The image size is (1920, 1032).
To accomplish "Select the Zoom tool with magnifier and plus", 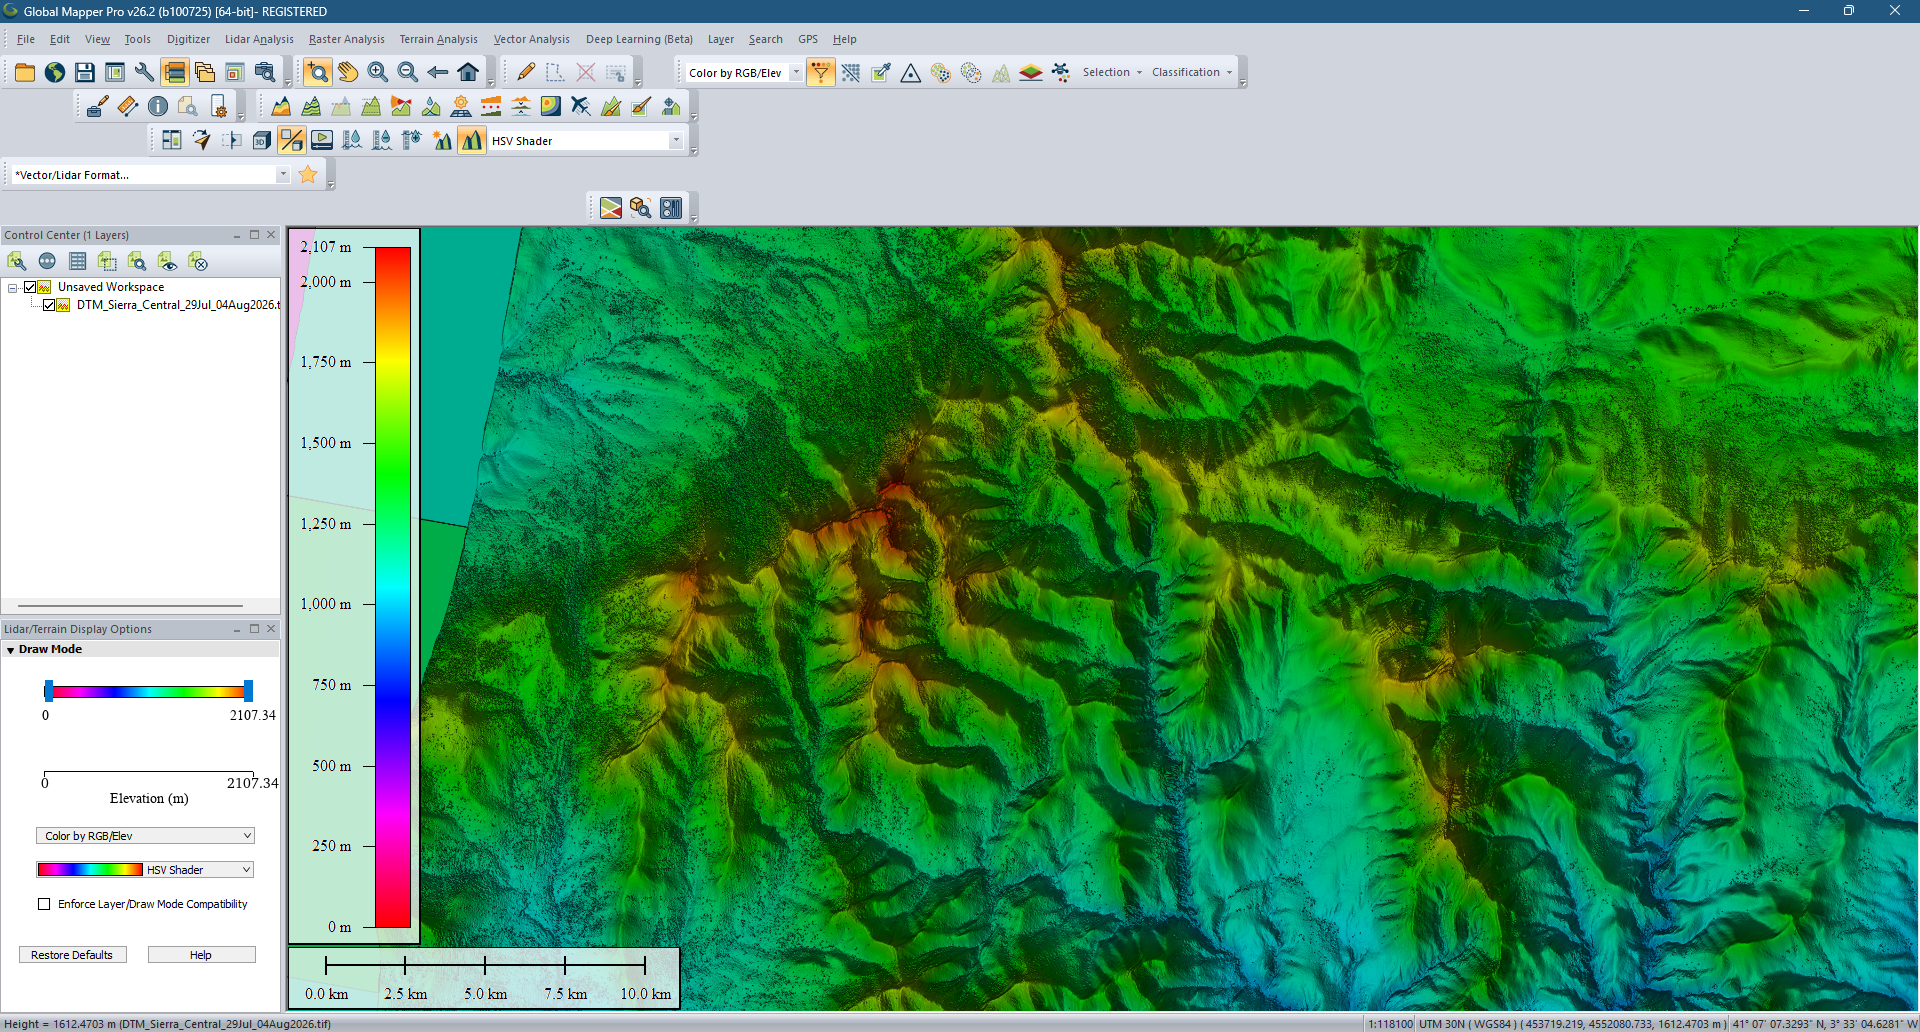I will pos(318,72).
